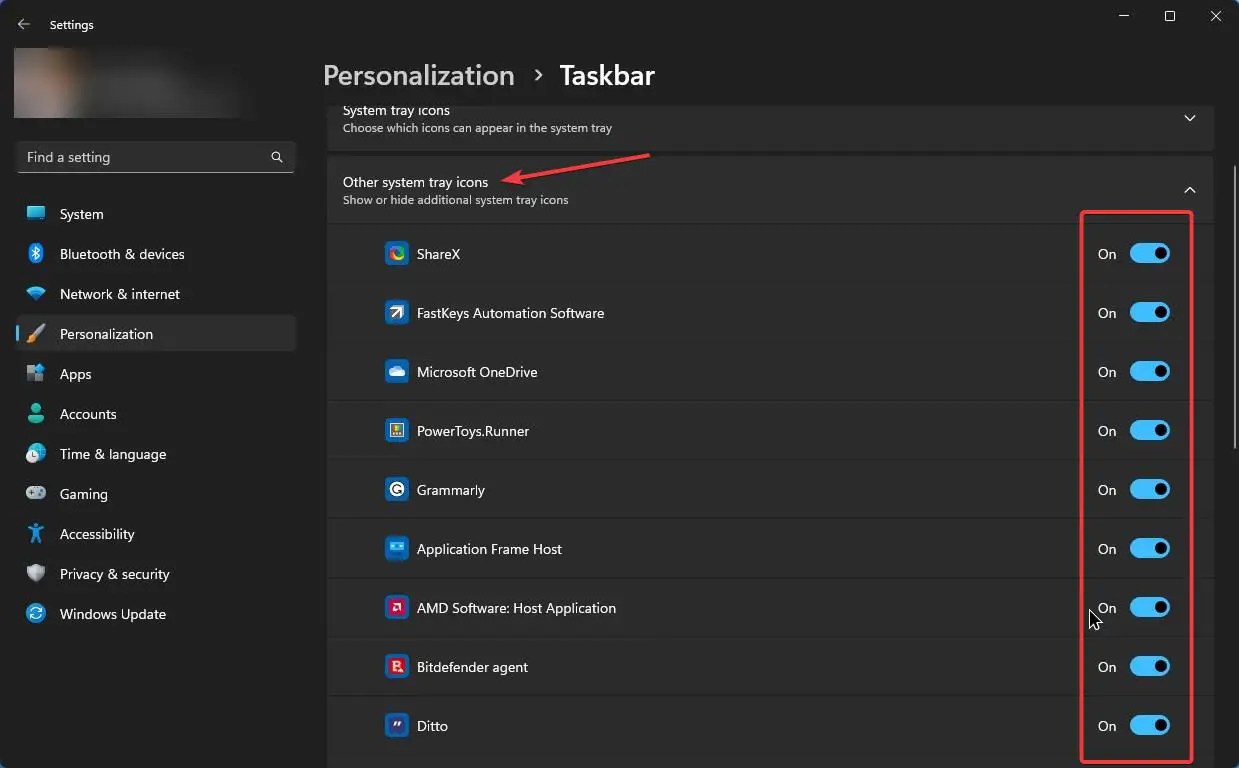Click the Bitdefender agent icon
The height and width of the screenshot is (768, 1239).
tap(396, 666)
